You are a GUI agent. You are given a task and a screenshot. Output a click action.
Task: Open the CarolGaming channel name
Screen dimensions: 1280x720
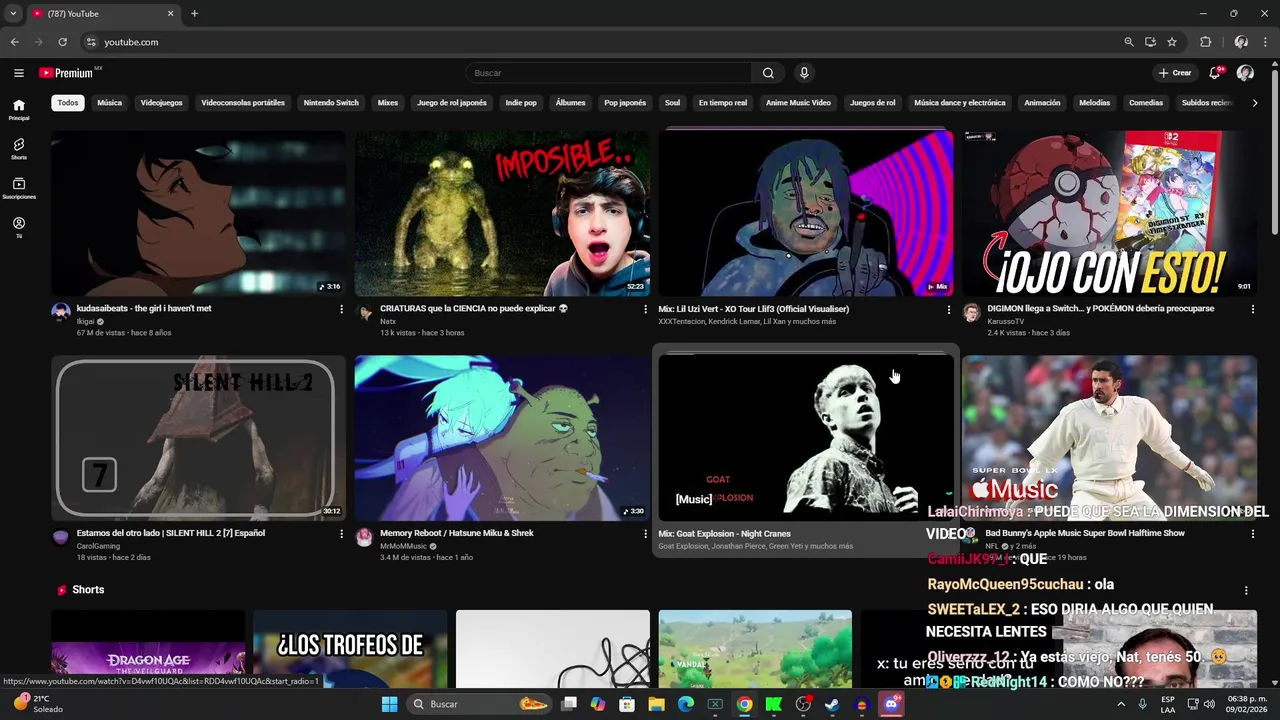pyautogui.click(x=98, y=546)
